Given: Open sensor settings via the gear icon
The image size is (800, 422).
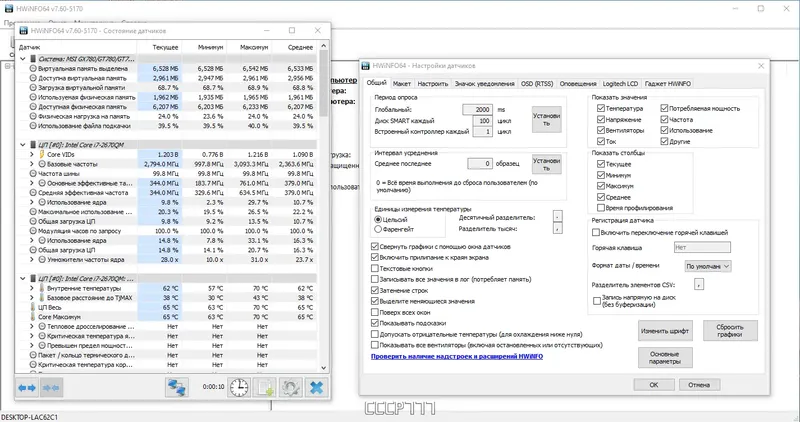Looking at the screenshot, I should click(290, 387).
